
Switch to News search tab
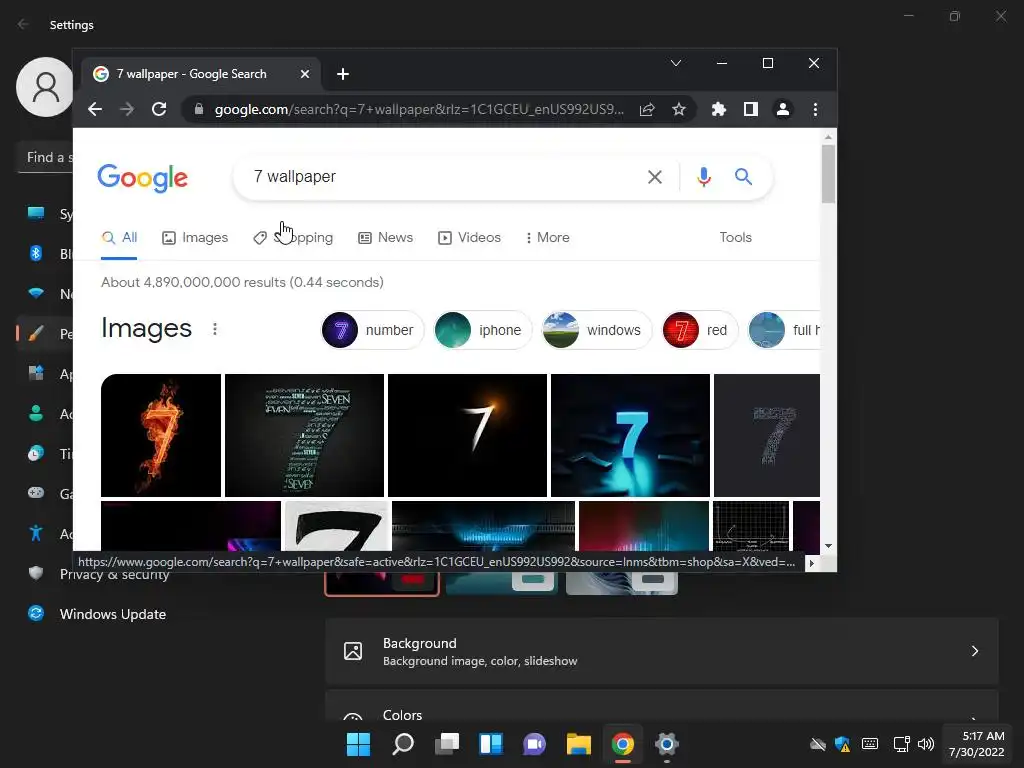tap(385, 238)
